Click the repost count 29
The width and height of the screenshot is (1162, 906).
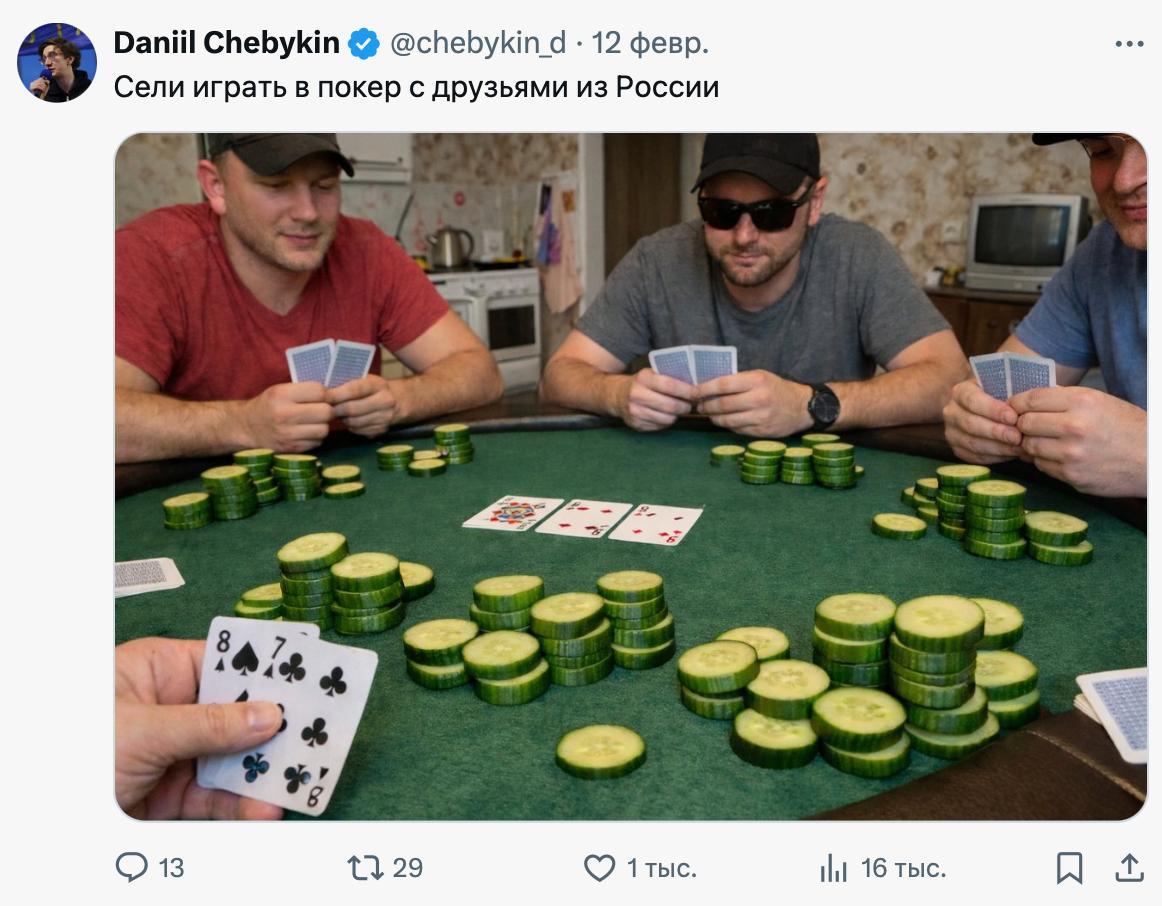(408, 868)
